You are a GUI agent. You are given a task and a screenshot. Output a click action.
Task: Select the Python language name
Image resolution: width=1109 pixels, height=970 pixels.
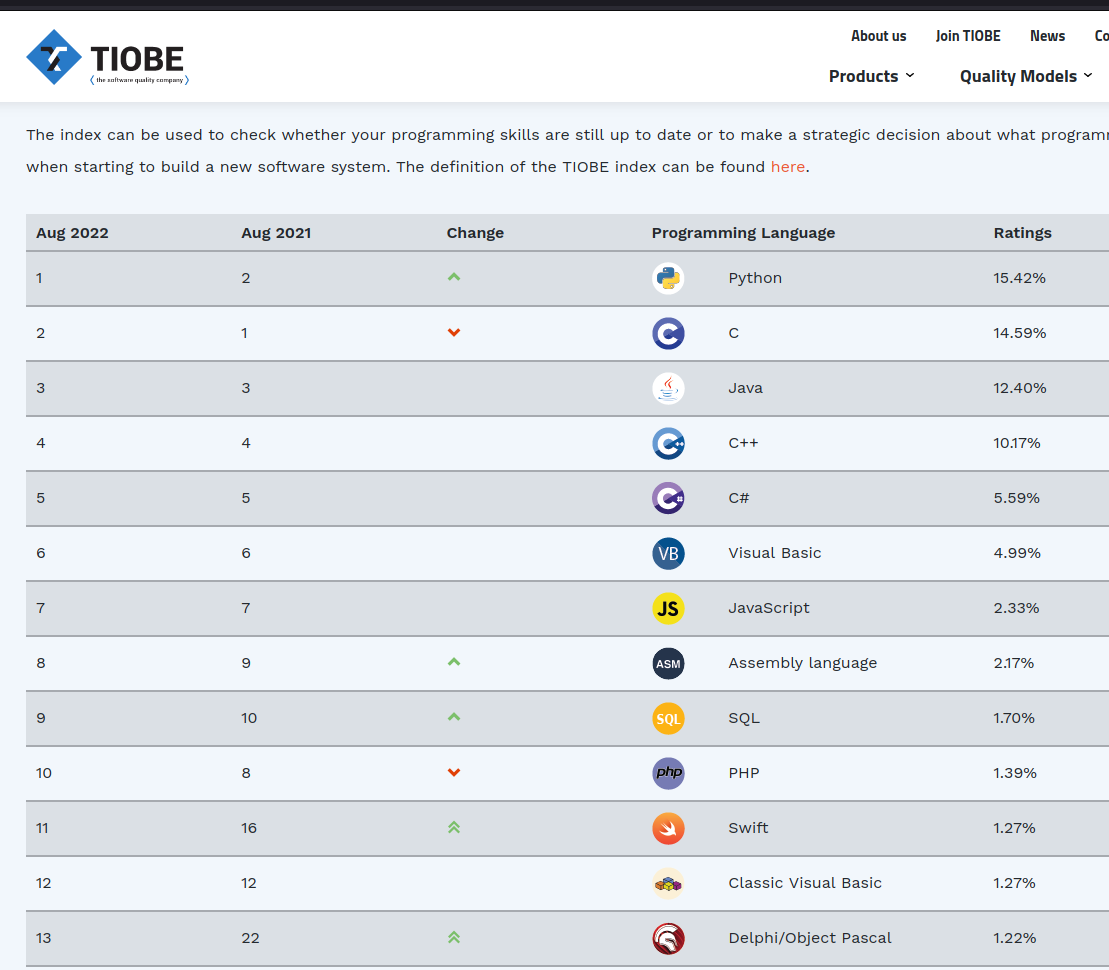755,278
